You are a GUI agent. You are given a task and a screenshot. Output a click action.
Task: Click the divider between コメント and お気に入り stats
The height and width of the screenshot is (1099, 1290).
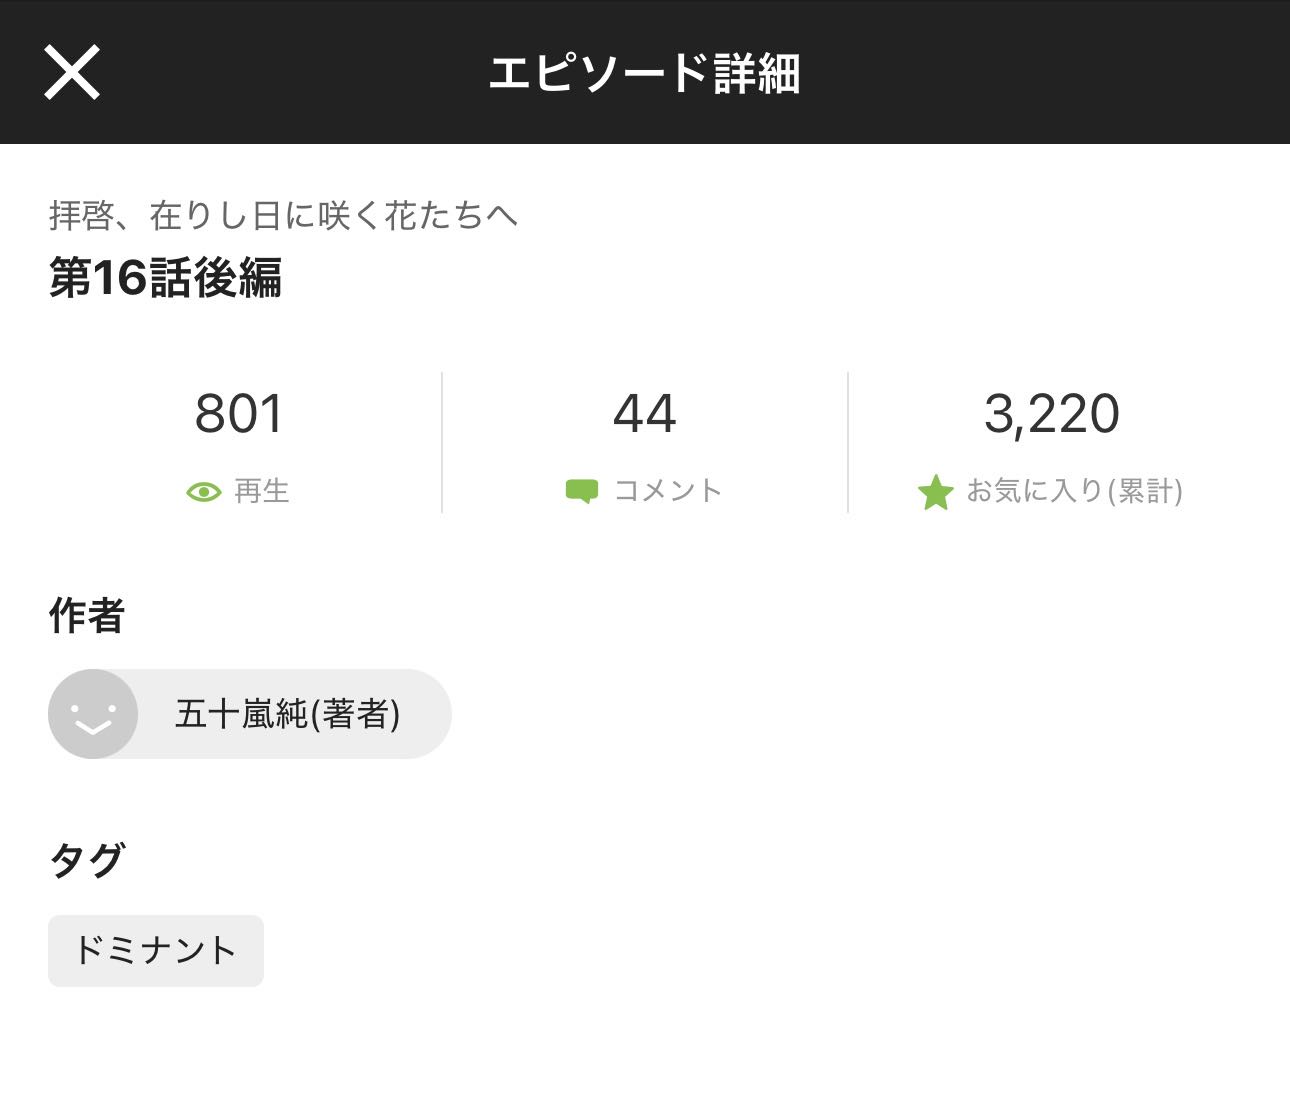point(848,443)
